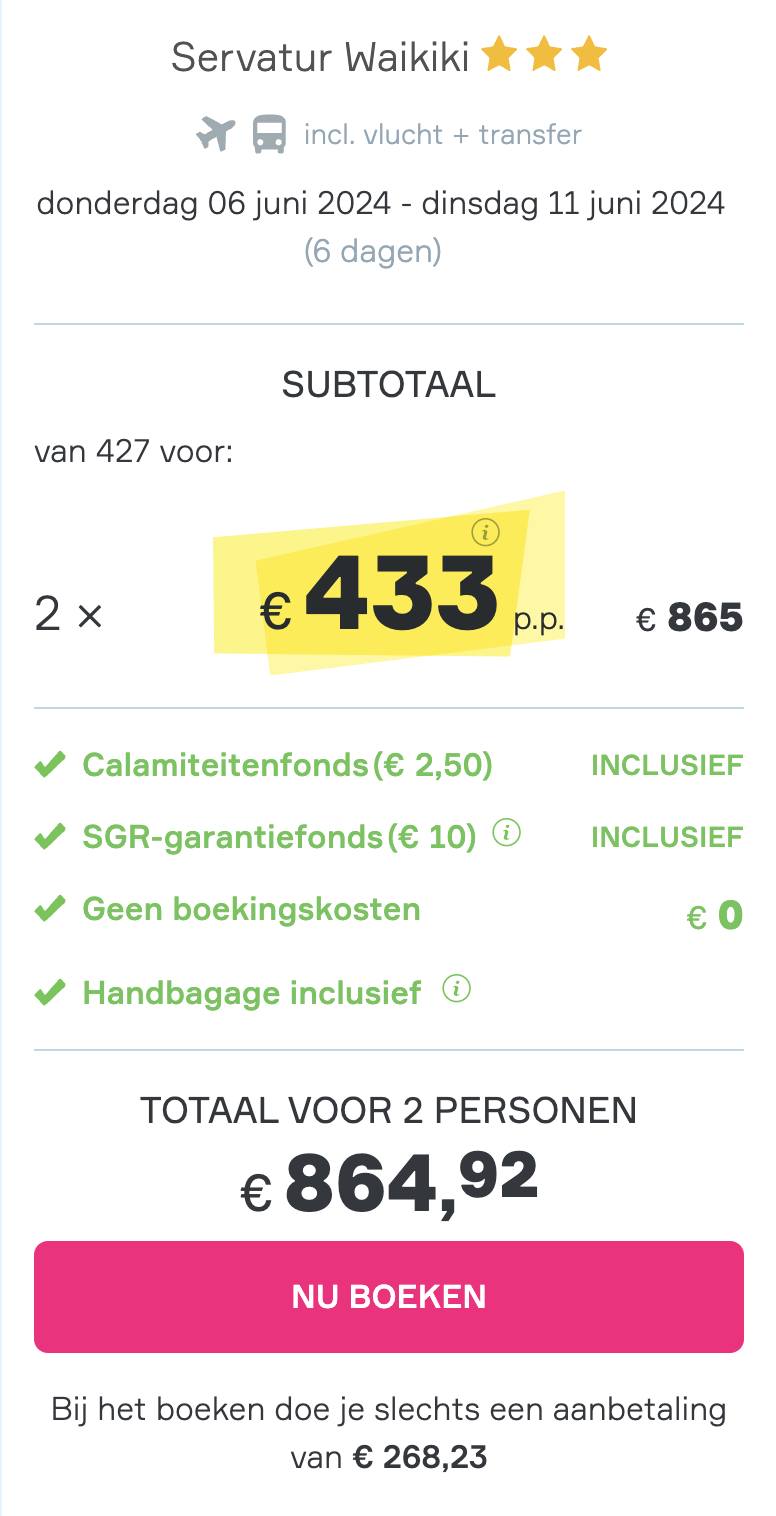Click the NU BOEKEN button
The height and width of the screenshot is (1516, 776).
[x=389, y=1297]
